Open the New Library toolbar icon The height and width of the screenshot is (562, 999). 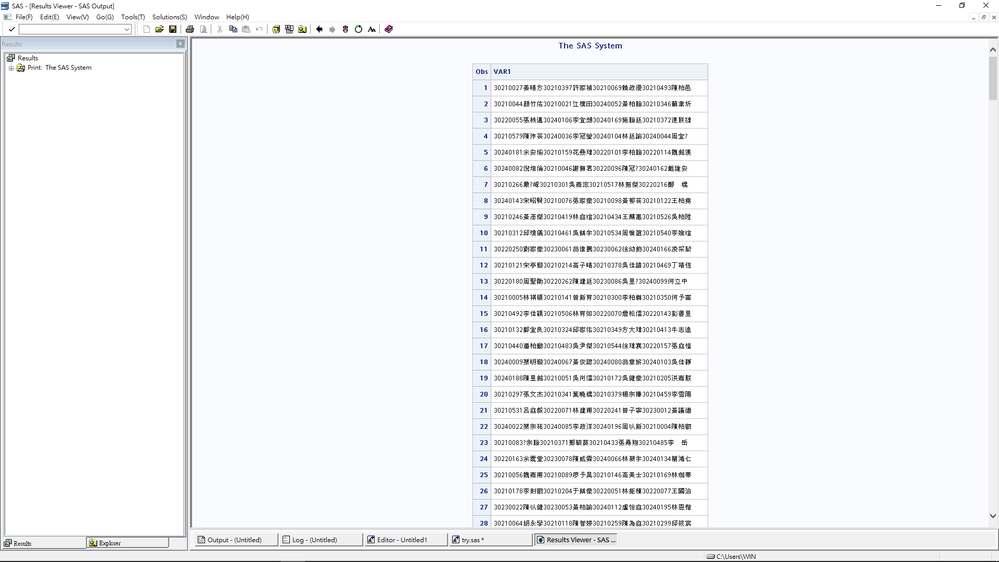point(276,29)
